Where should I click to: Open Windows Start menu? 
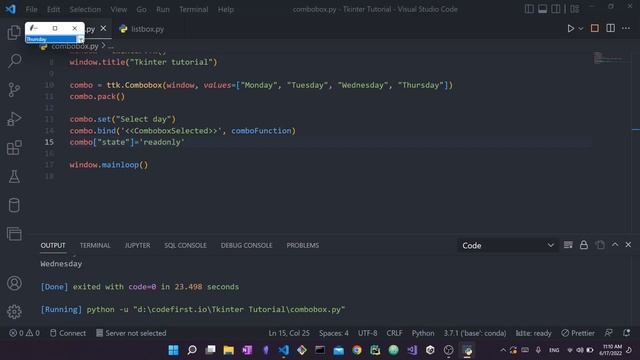[173, 350]
